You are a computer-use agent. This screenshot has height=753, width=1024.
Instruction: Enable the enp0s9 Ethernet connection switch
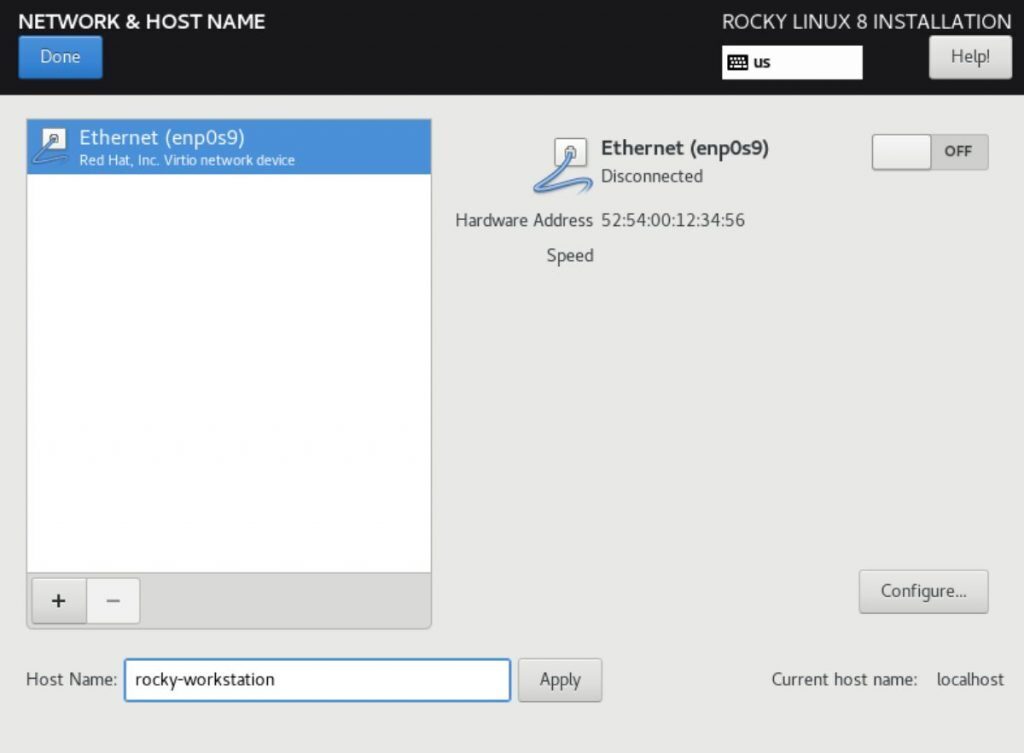click(929, 152)
